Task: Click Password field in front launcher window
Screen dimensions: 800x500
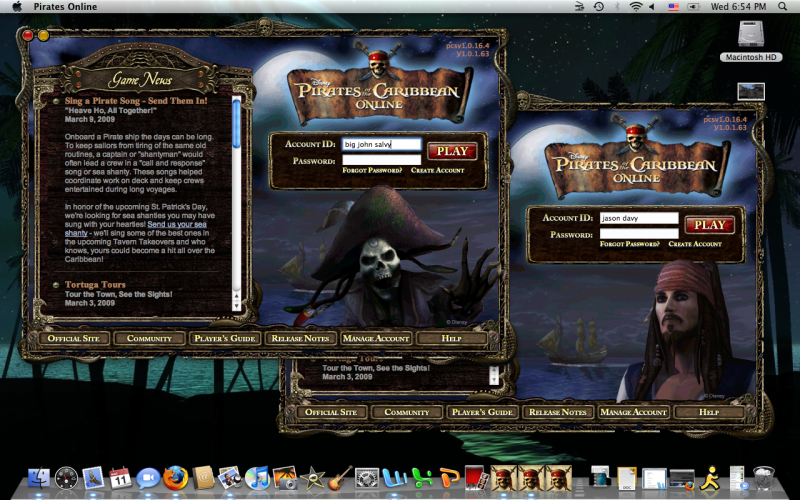Action: 382,160
